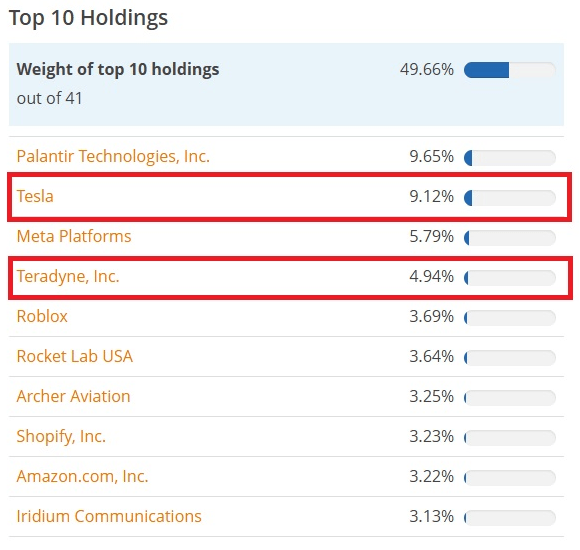Open the Roblox holding link
Screen dimensions: 580x550
point(42,317)
